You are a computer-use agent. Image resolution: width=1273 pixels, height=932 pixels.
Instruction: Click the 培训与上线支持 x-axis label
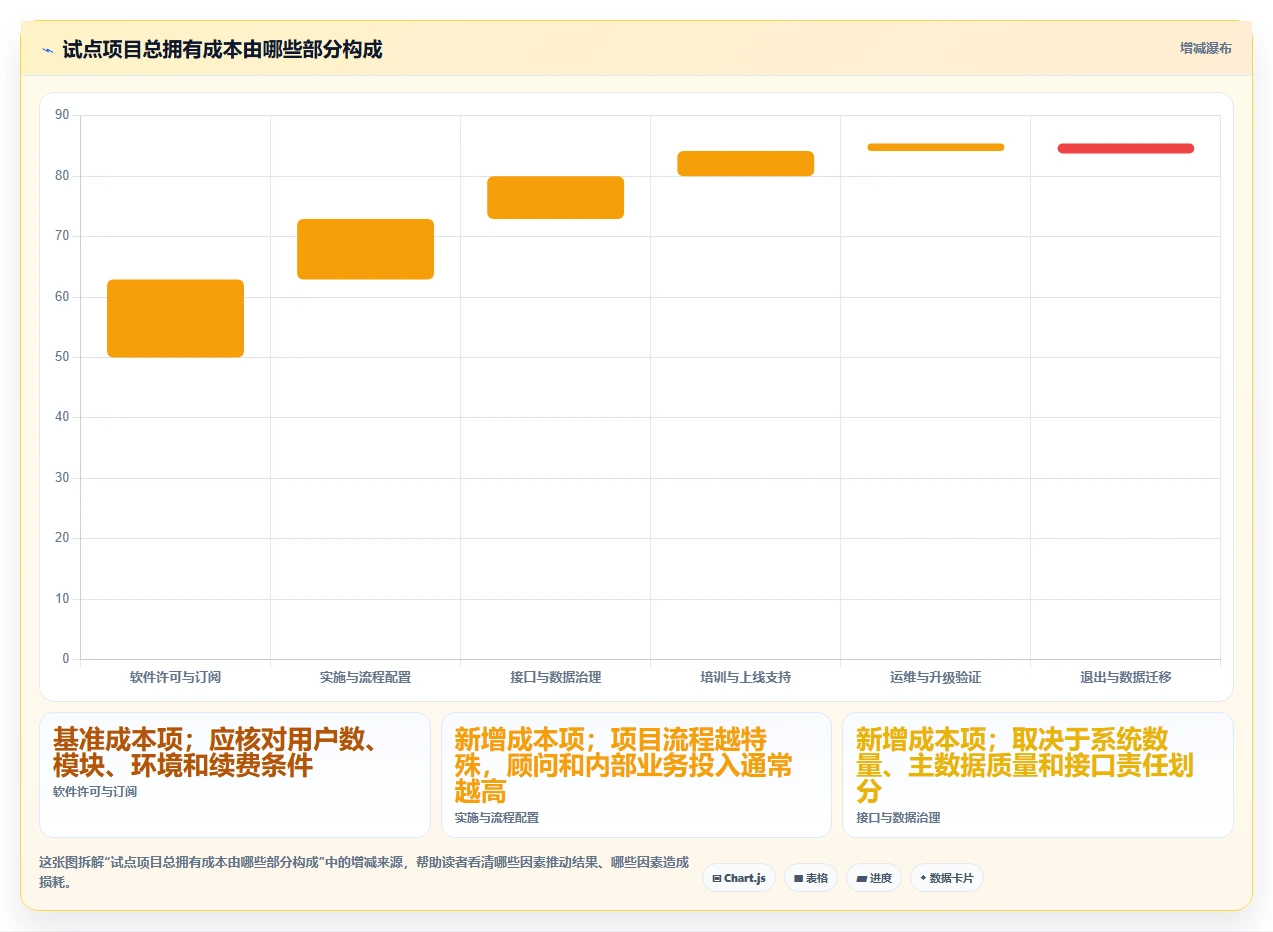point(746,677)
